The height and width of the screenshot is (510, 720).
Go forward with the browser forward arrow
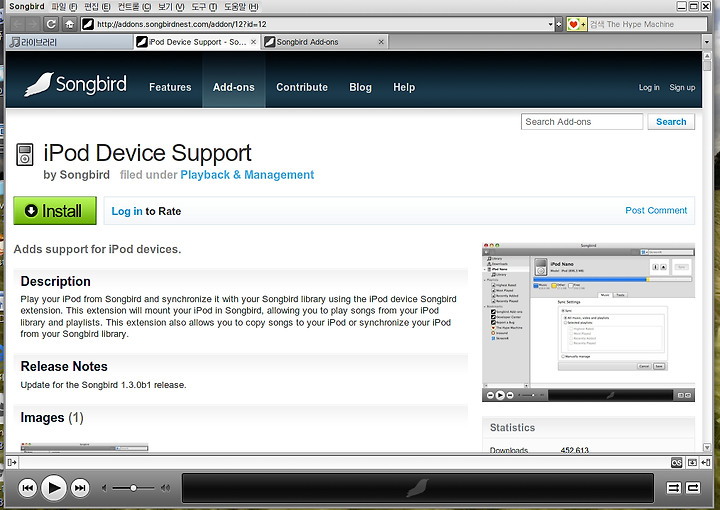[32, 24]
